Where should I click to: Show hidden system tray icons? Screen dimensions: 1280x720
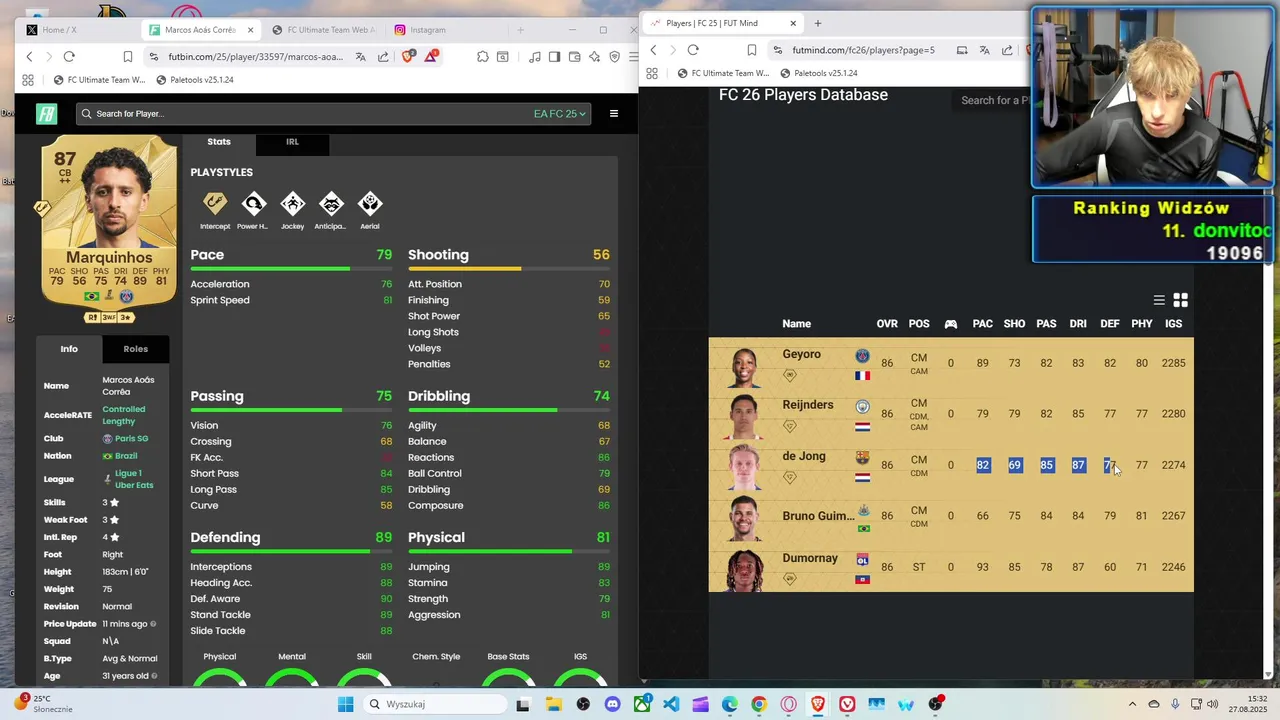pos(1132,705)
